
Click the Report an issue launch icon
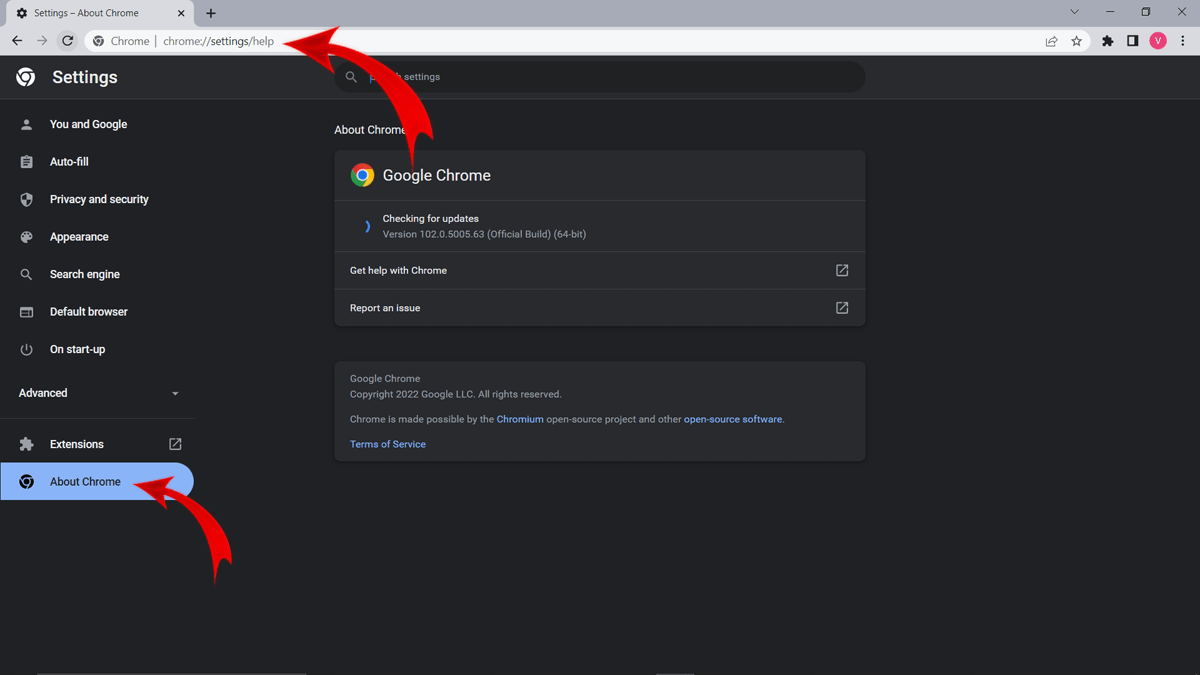pyautogui.click(x=842, y=308)
